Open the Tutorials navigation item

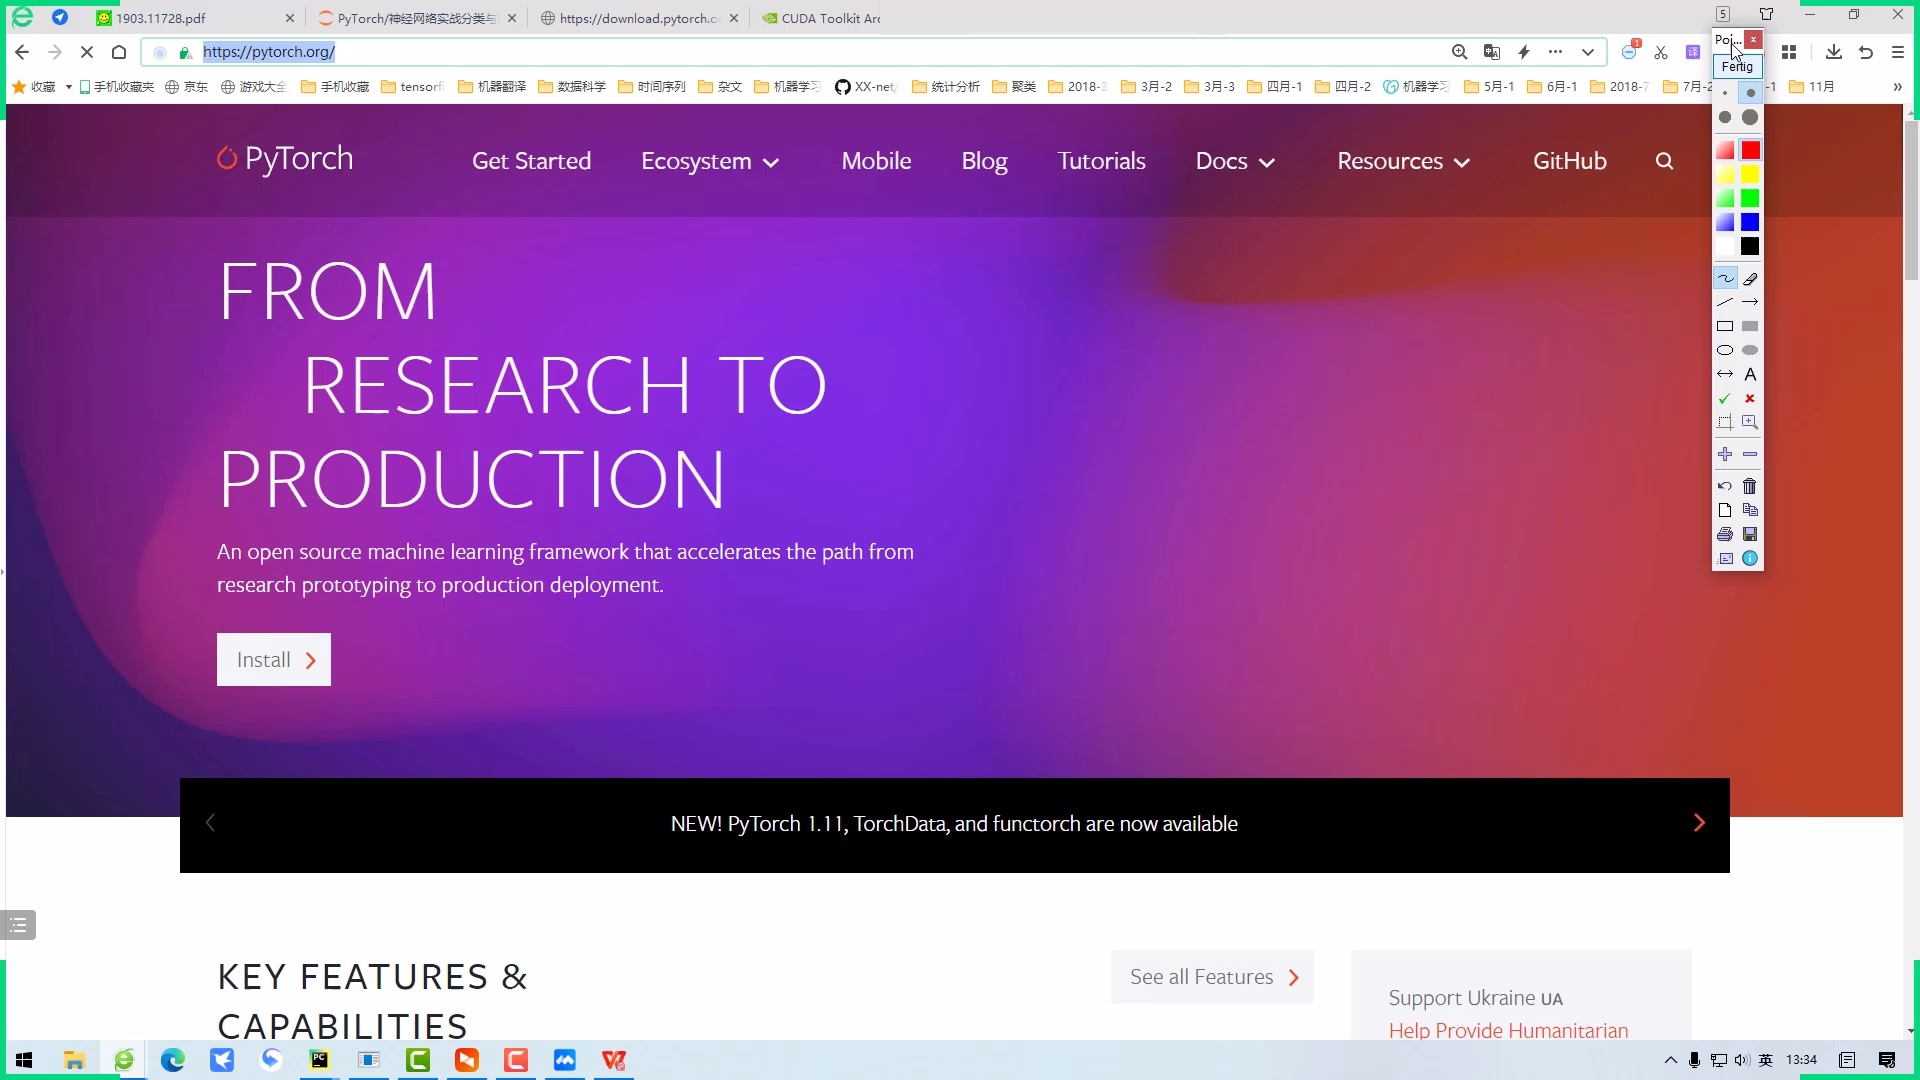[1101, 161]
